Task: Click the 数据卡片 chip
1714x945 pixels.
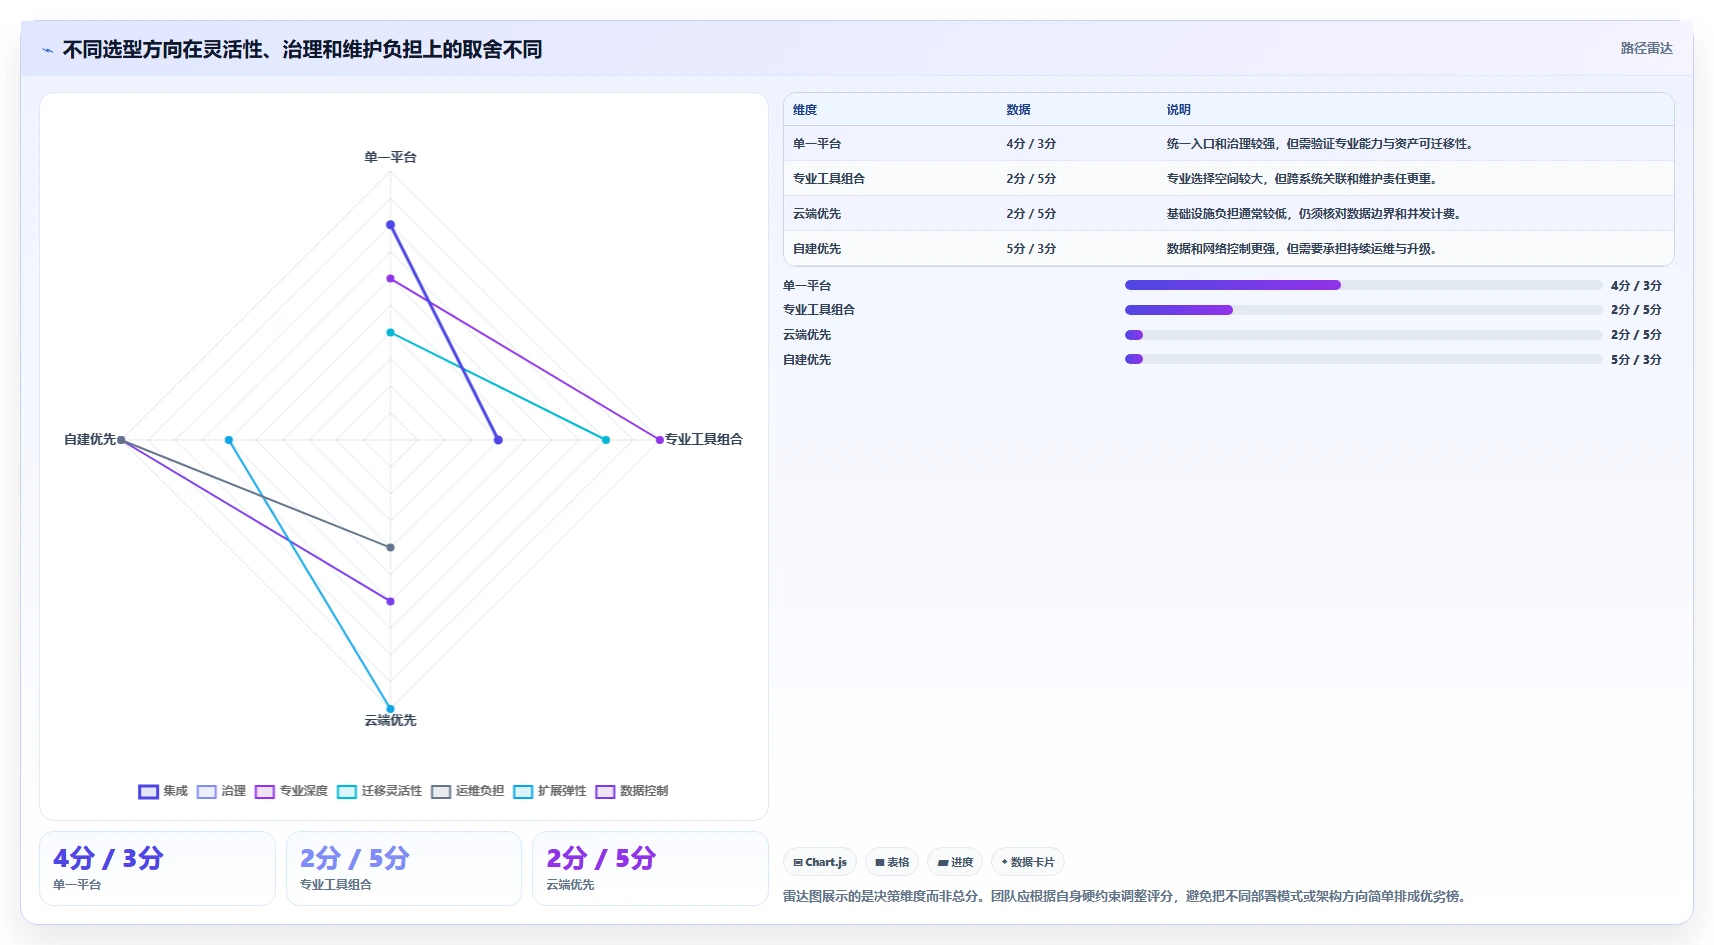Action: pyautogui.click(x=1028, y=862)
